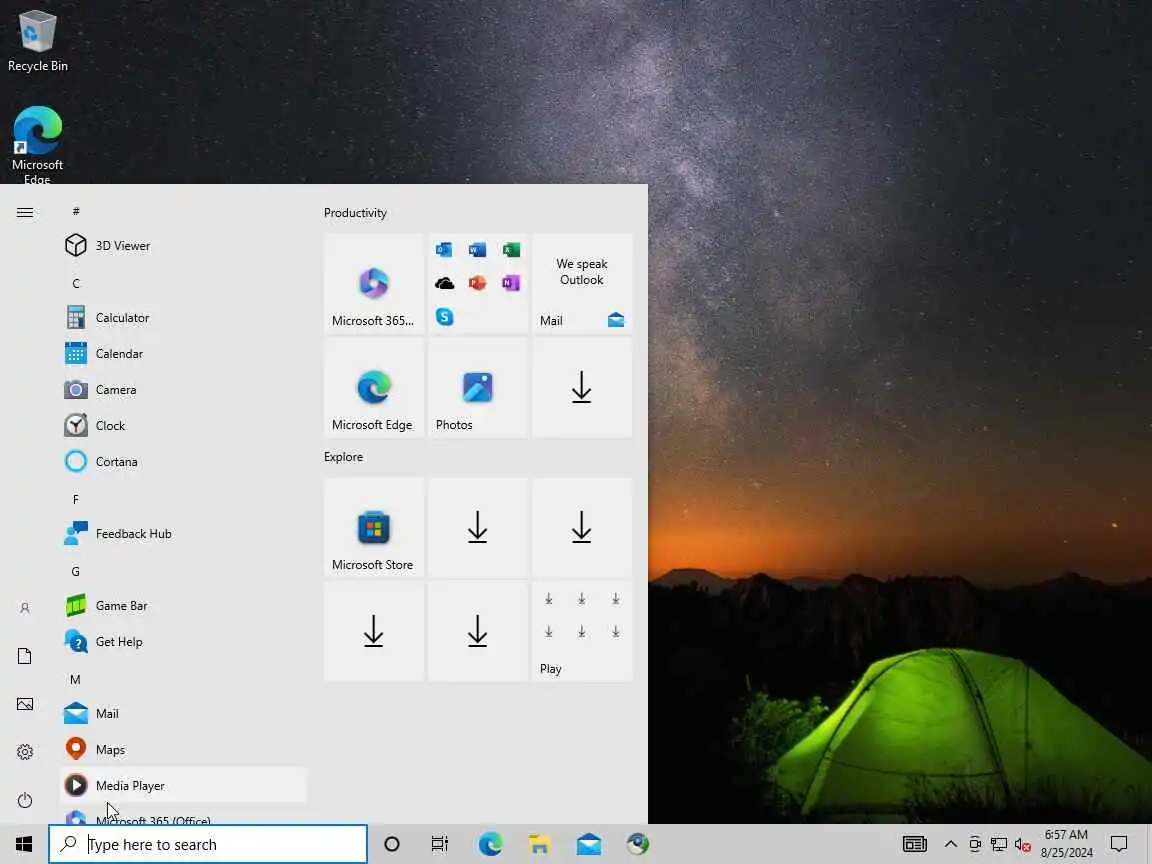Screen dimensions: 1152x864
Task: Click the Microsoft 365 tile
Action: point(374,284)
